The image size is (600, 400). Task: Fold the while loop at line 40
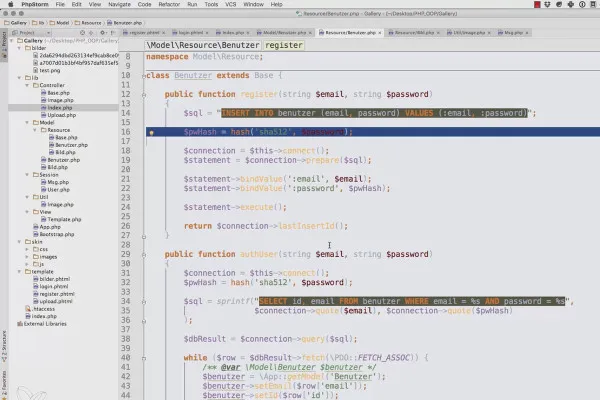[144, 358]
